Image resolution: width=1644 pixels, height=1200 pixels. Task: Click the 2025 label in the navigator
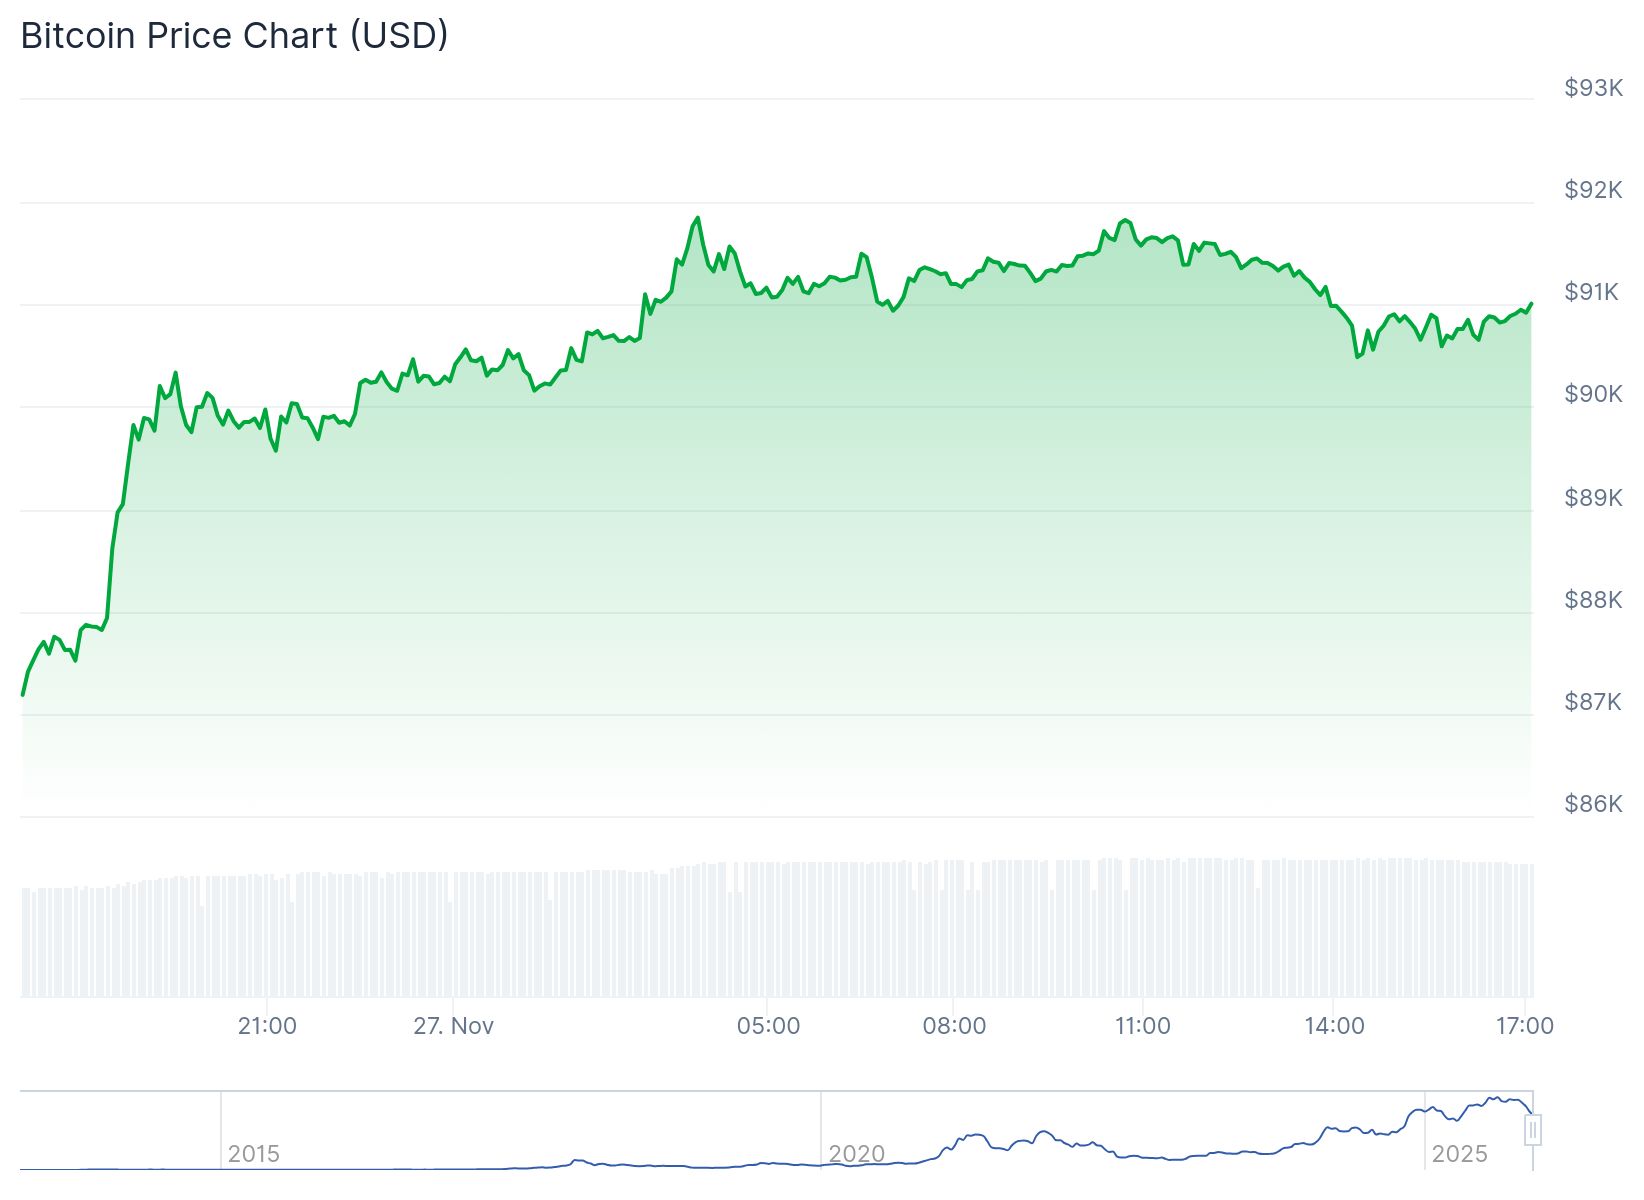(x=1460, y=1154)
